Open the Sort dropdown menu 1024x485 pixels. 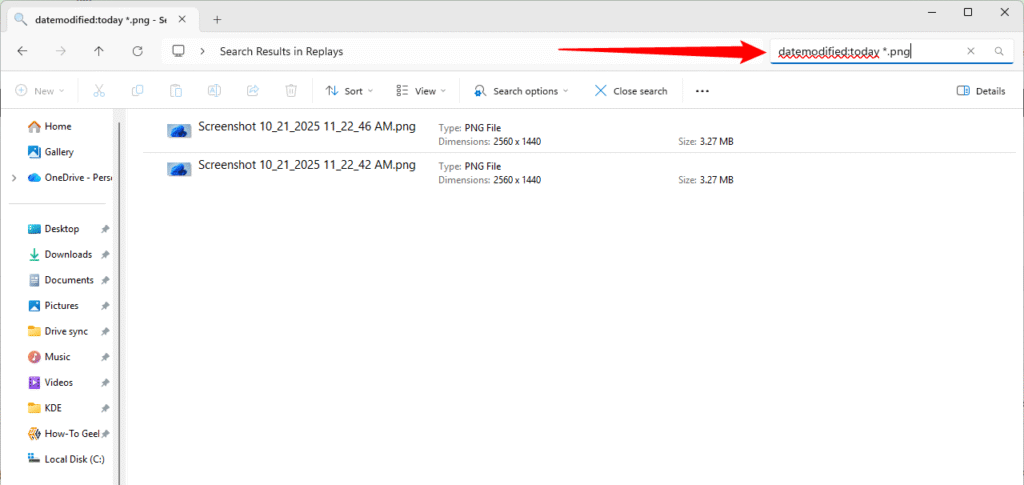click(x=349, y=91)
